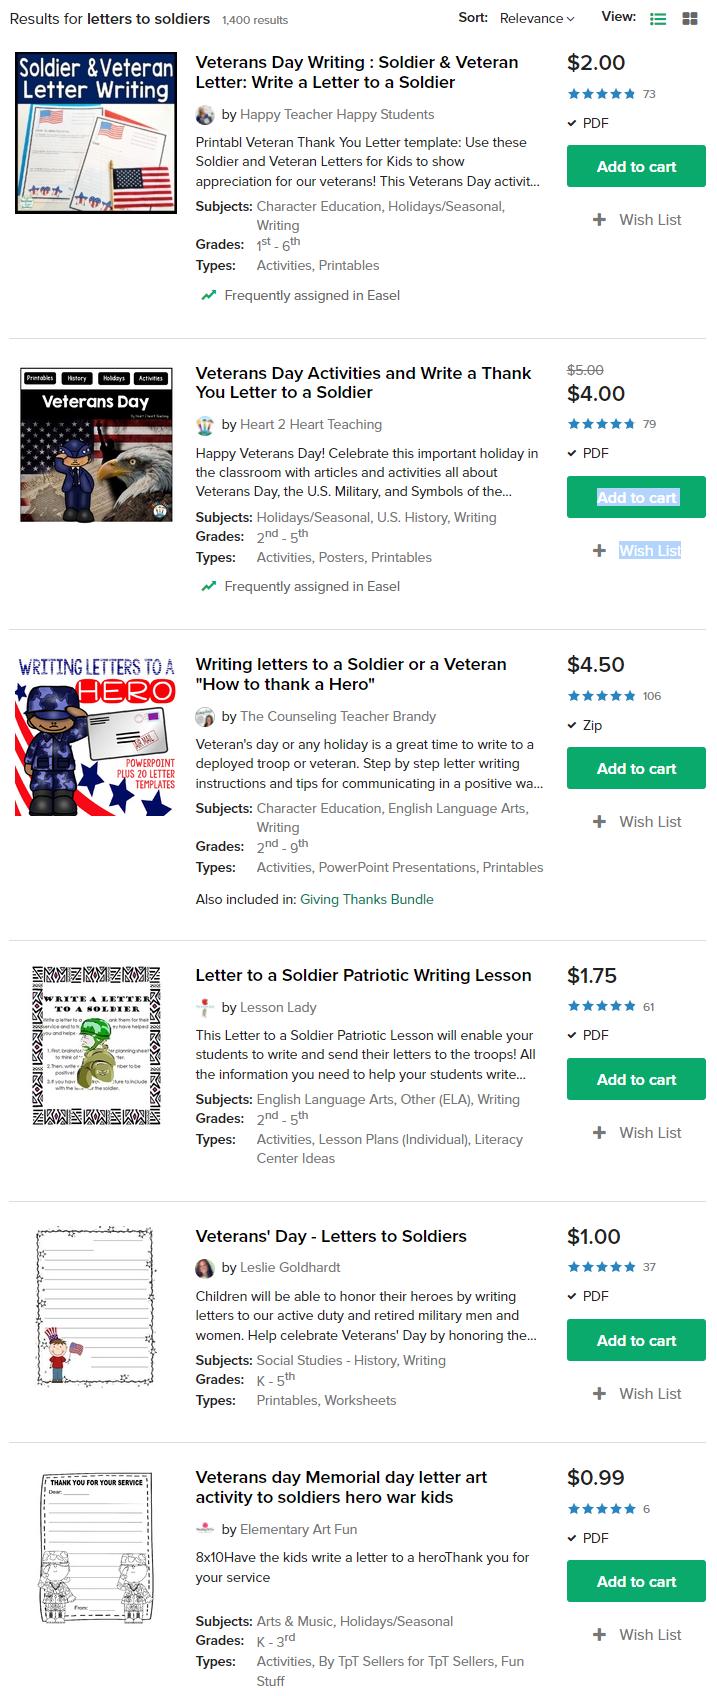Click Lesson Lady seller avatar icon
Image resolution: width=717 pixels, height=1696 pixels.
tap(205, 1008)
